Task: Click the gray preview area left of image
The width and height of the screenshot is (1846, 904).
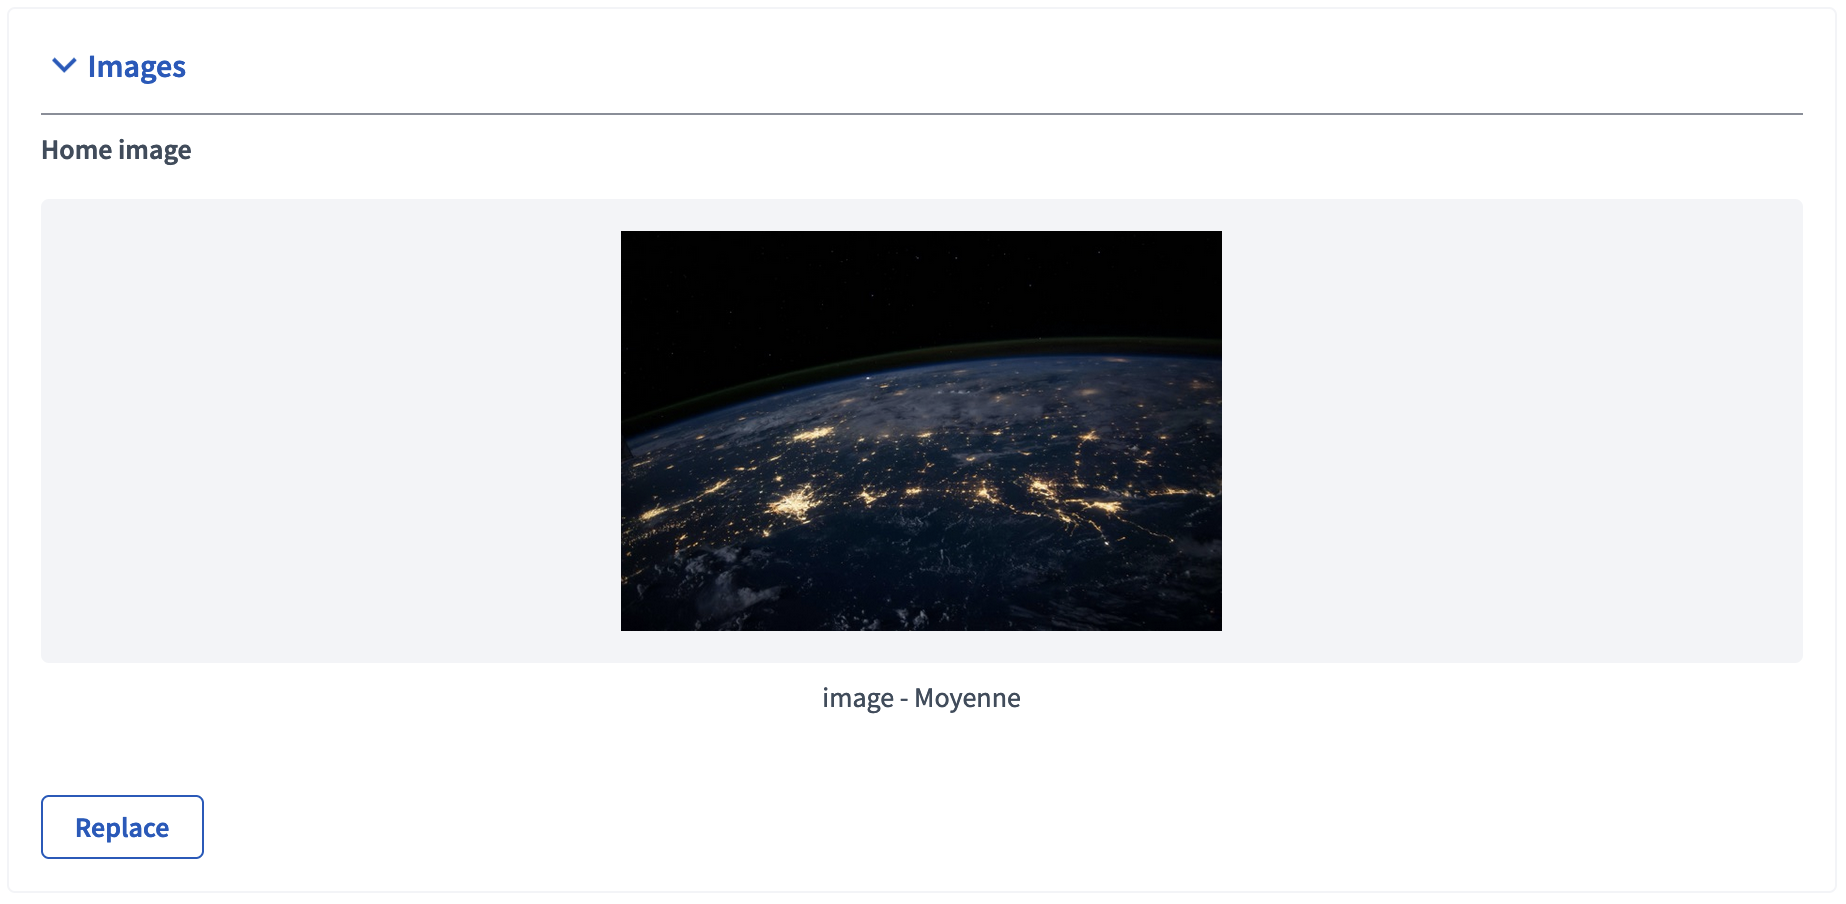Action: tap(330, 431)
